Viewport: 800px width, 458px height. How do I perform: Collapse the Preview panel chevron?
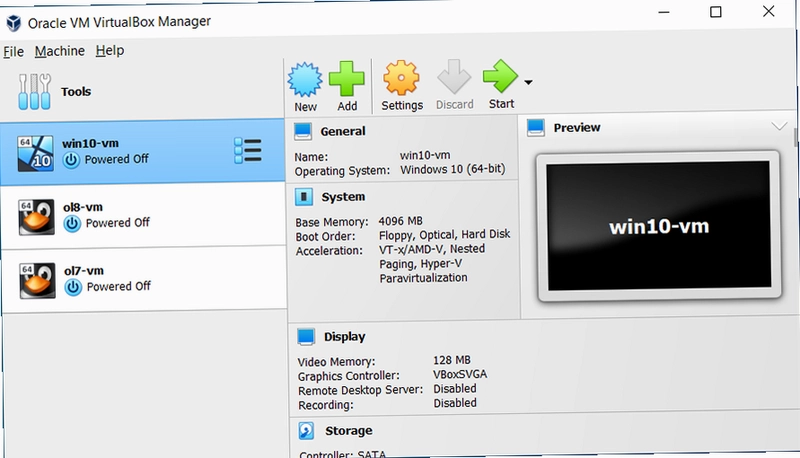tap(779, 126)
